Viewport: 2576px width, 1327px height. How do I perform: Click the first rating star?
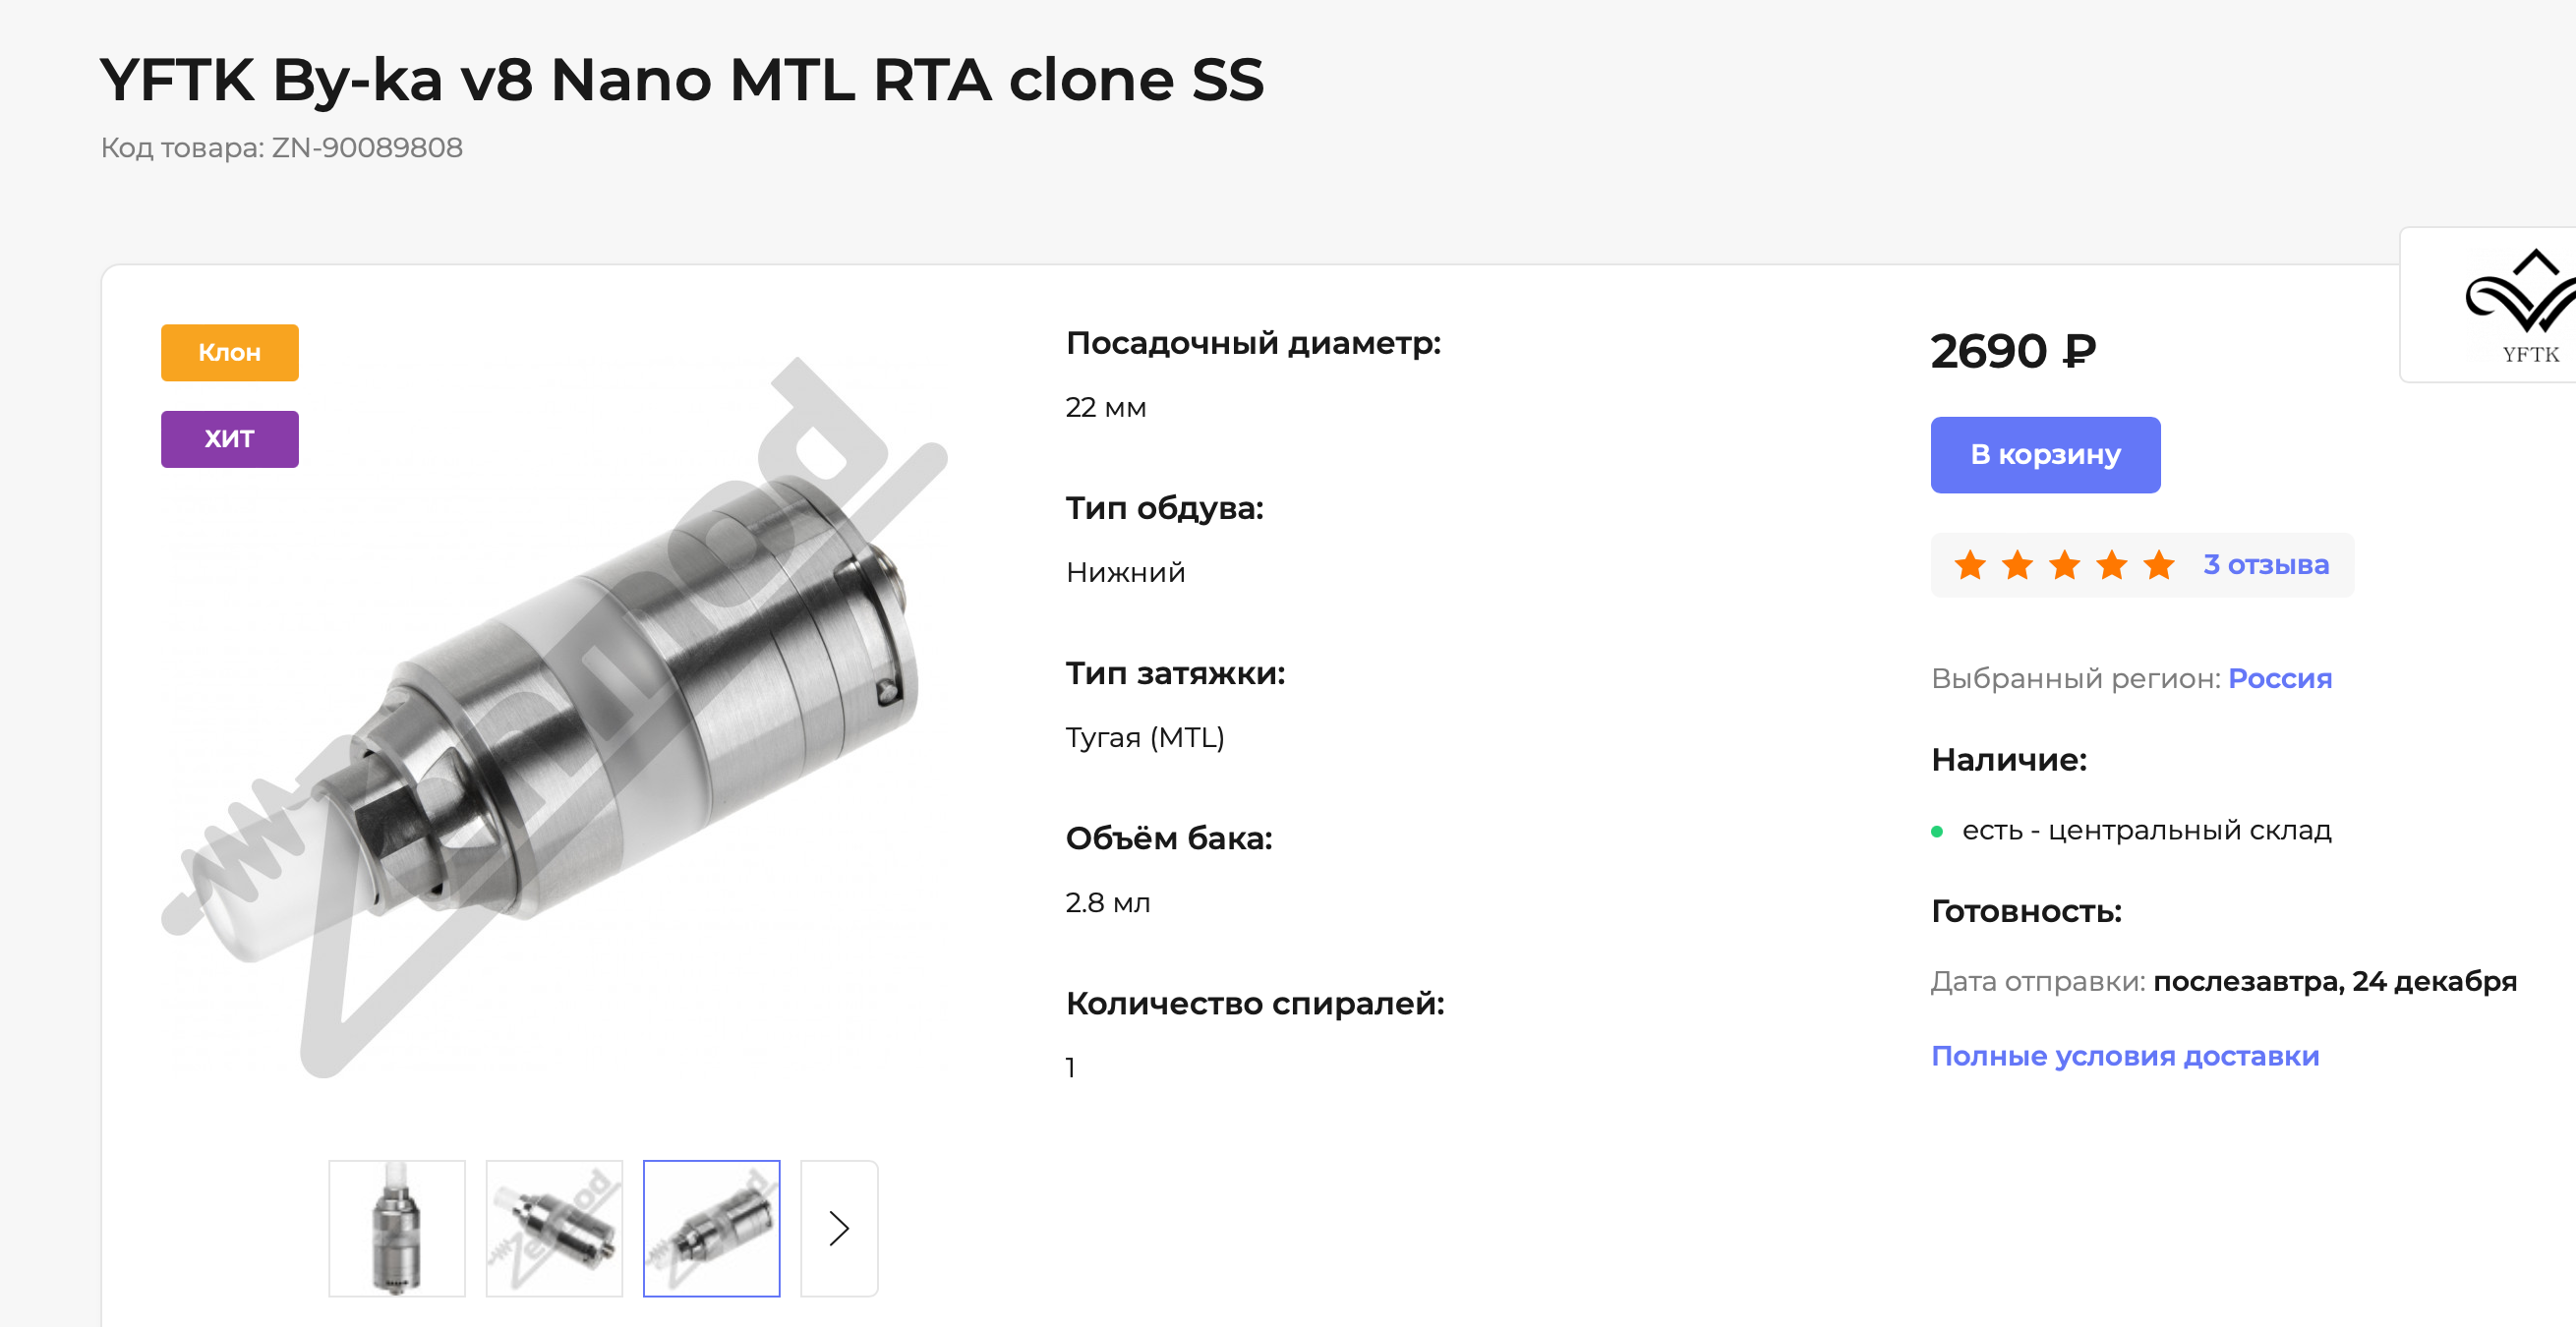click(x=1970, y=565)
